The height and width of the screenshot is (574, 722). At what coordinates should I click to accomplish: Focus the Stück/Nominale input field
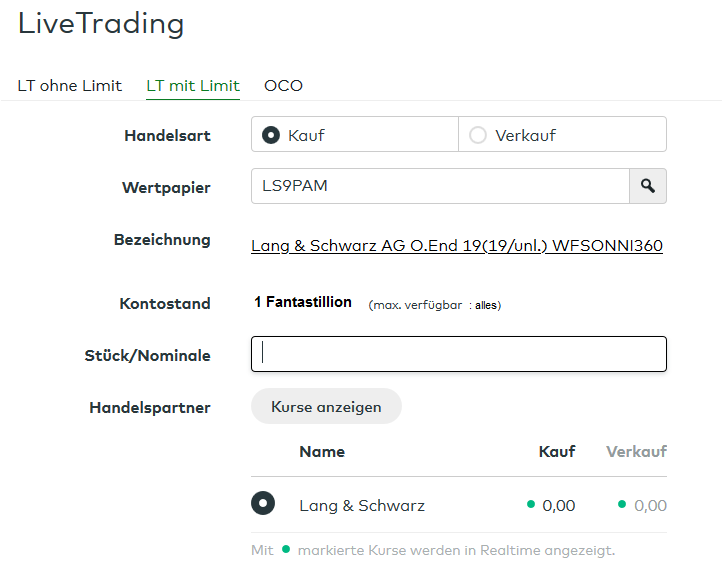coord(458,354)
